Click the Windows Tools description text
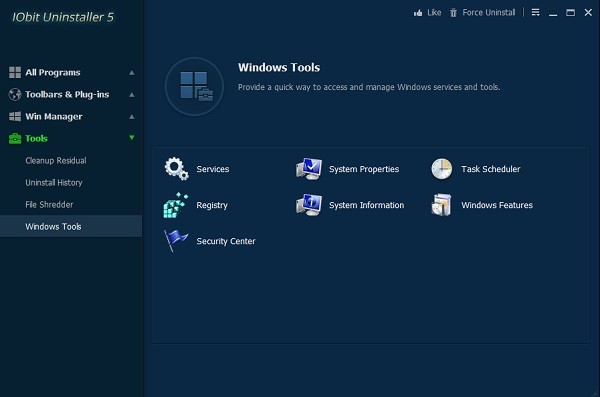The image size is (600, 397). click(x=369, y=87)
